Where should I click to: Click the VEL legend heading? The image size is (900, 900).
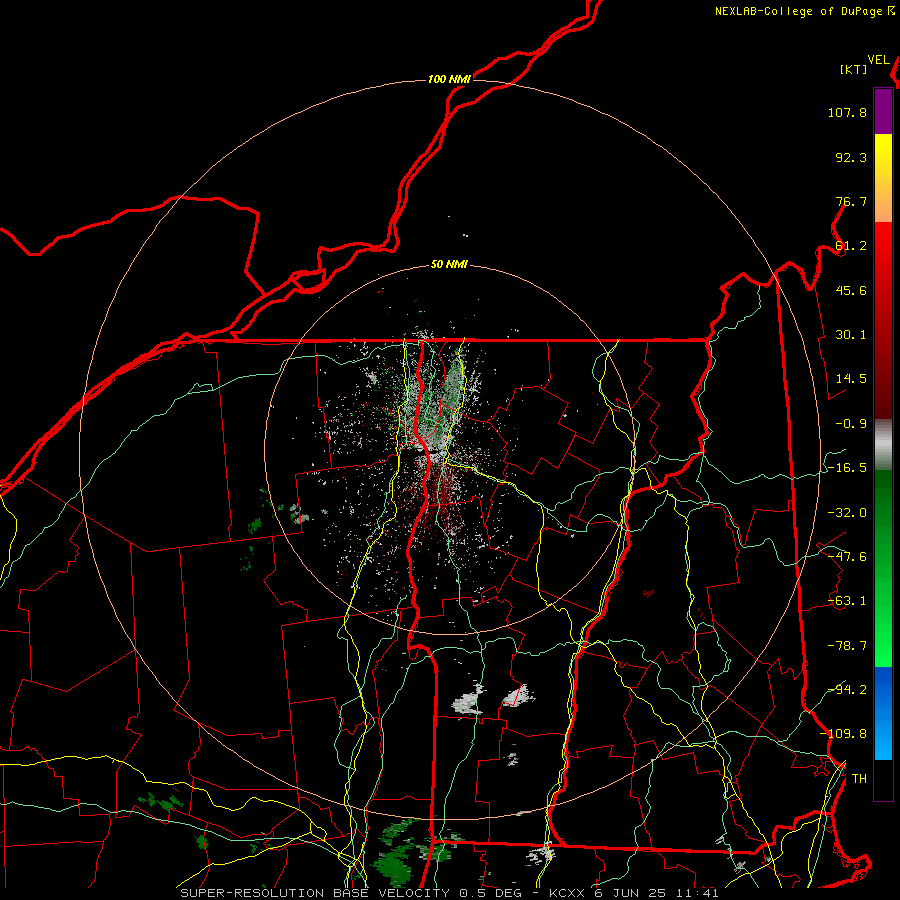coord(878,60)
